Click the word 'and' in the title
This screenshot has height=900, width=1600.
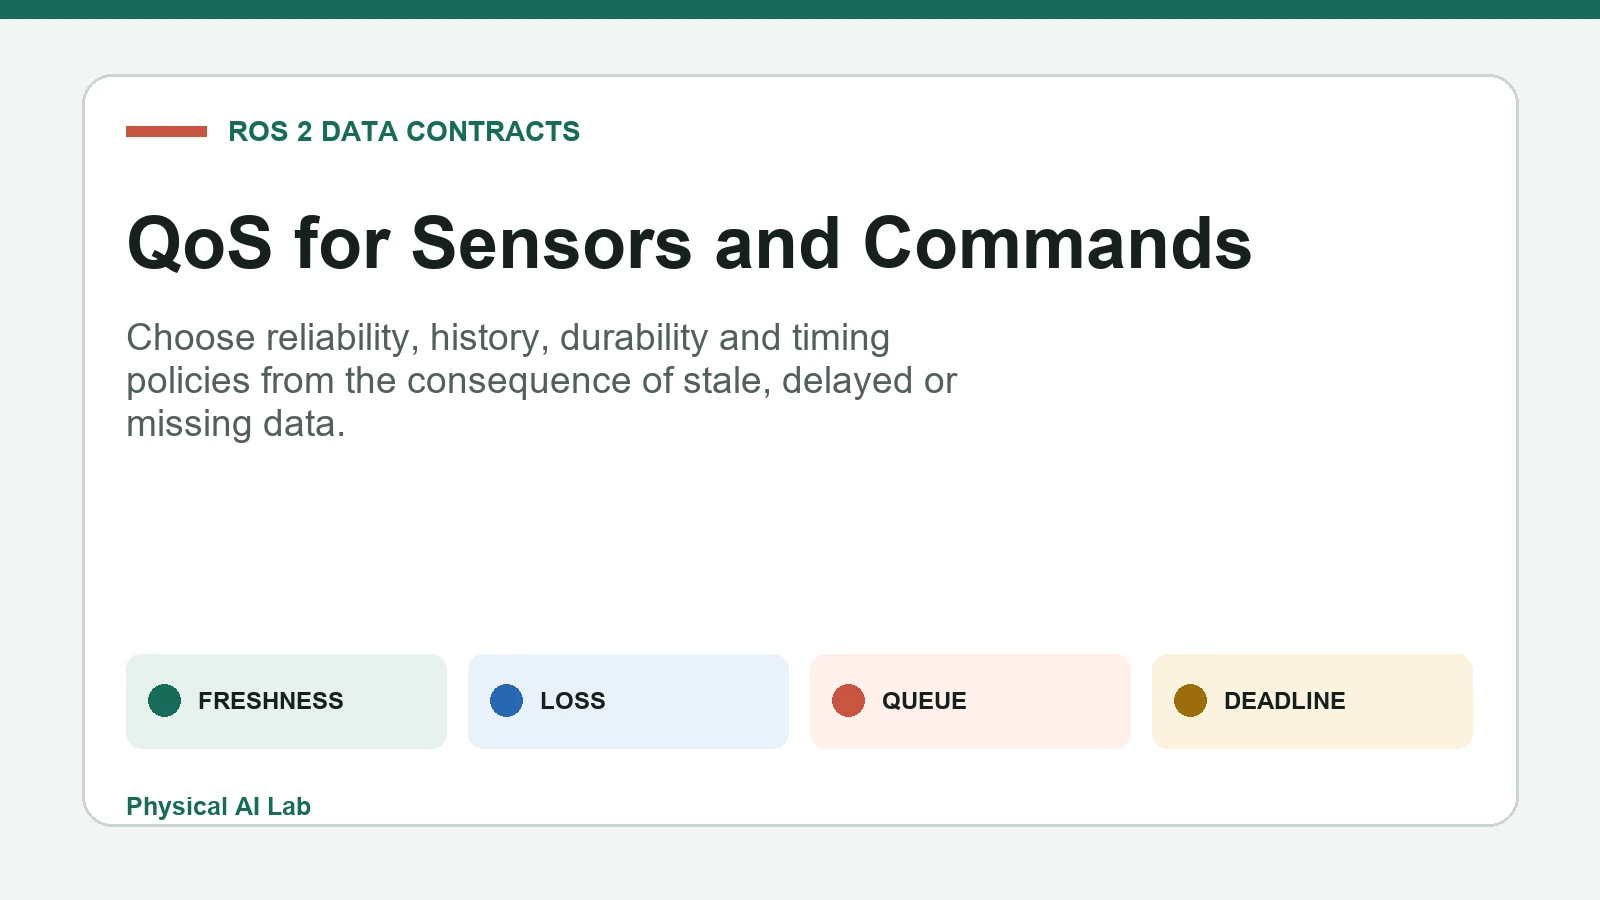coord(778,243)
